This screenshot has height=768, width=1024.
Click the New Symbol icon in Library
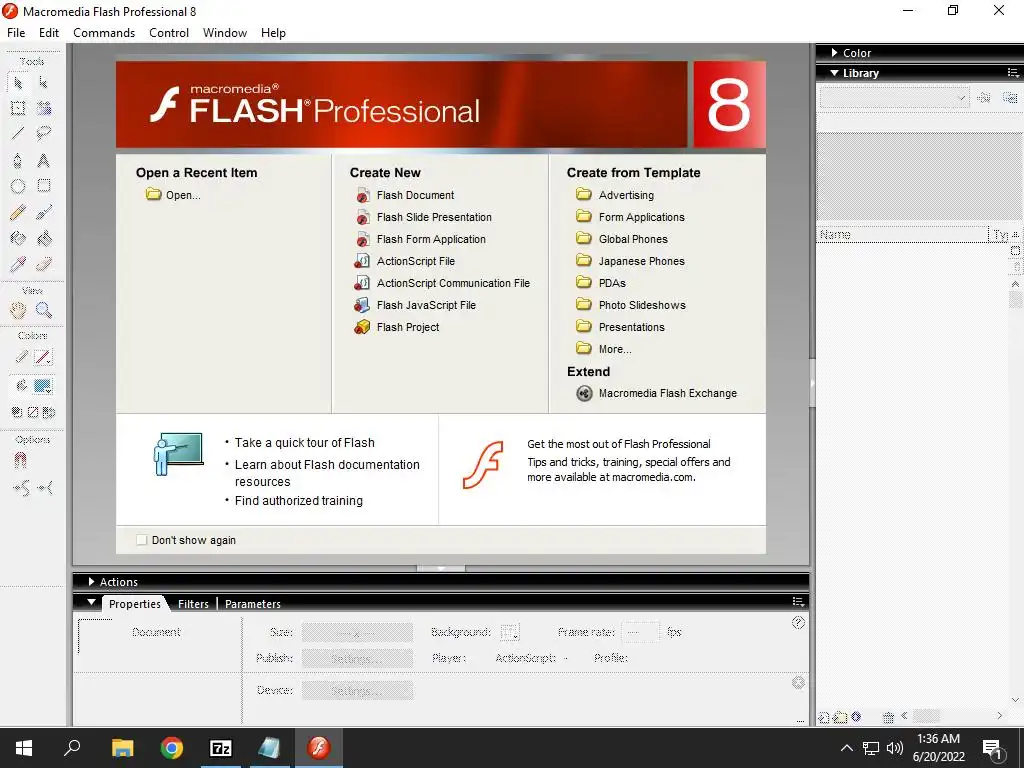point(824,717)
